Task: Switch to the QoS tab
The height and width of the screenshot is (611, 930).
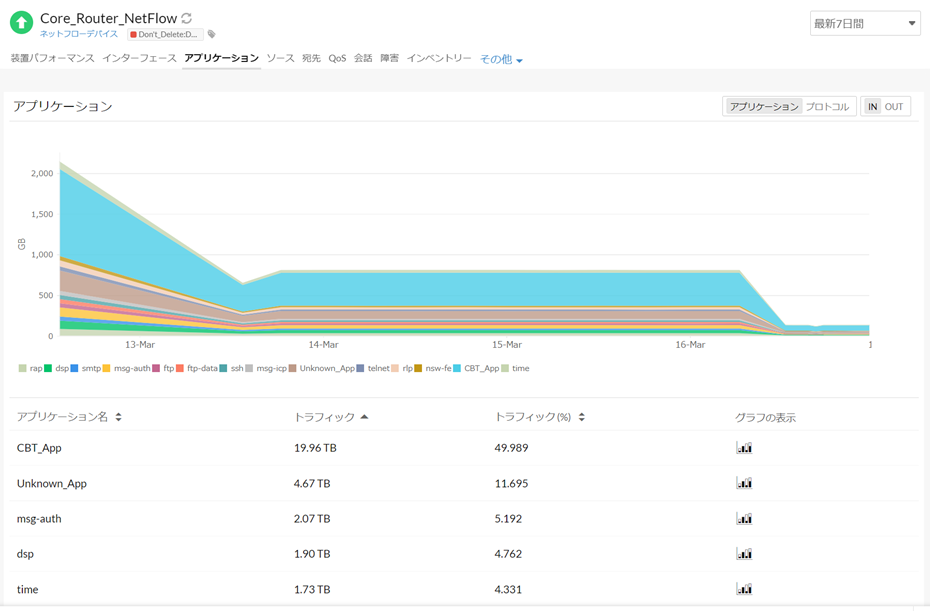Action: 337,59
